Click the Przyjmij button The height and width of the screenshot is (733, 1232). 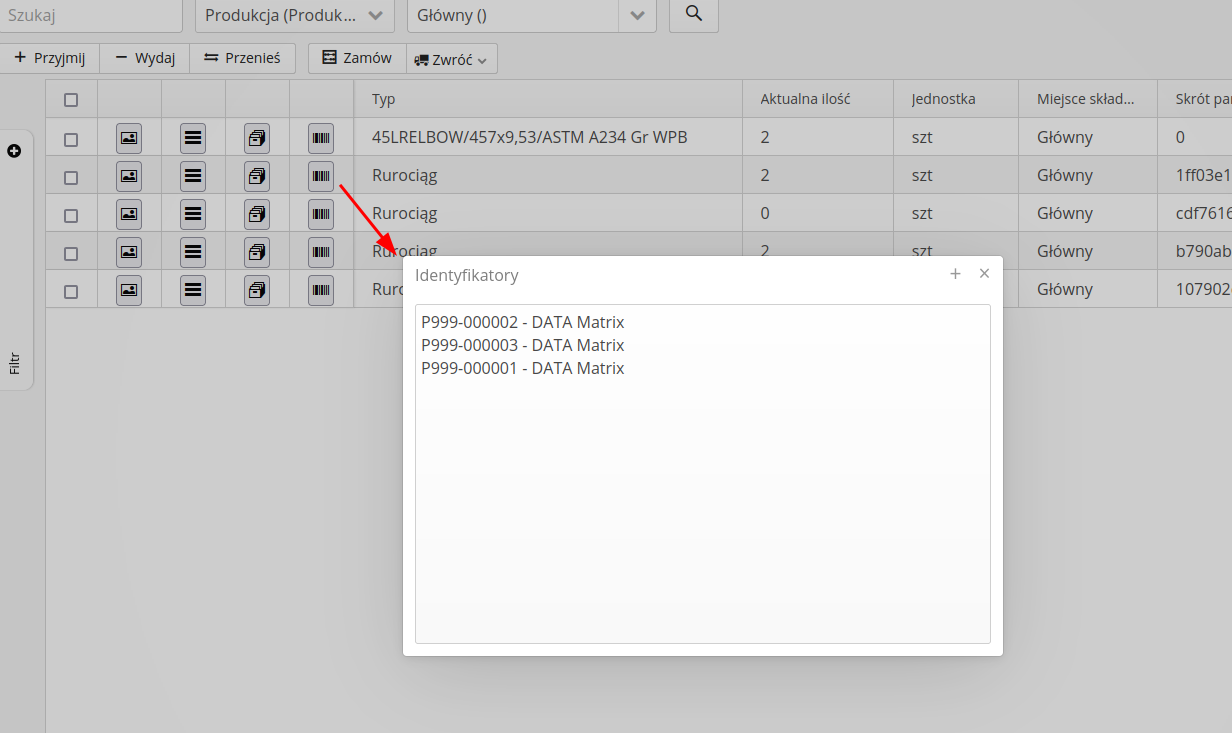point(50,58)
